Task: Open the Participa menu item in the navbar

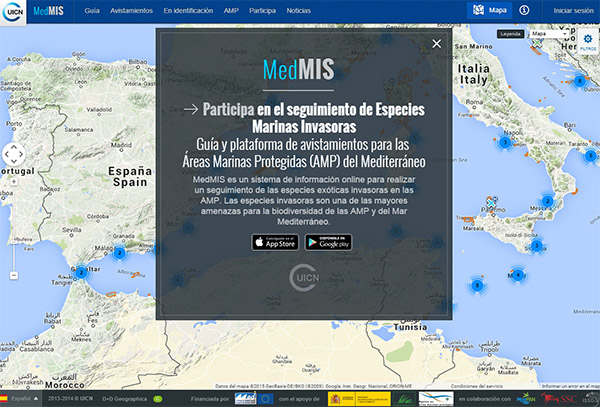Action: click(x=262, y=11)
